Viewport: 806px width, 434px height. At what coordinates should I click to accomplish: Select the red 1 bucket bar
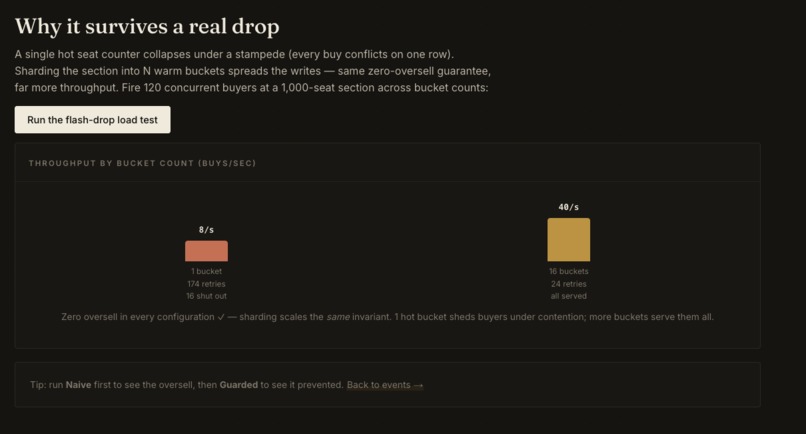click(x=207, y=251)
